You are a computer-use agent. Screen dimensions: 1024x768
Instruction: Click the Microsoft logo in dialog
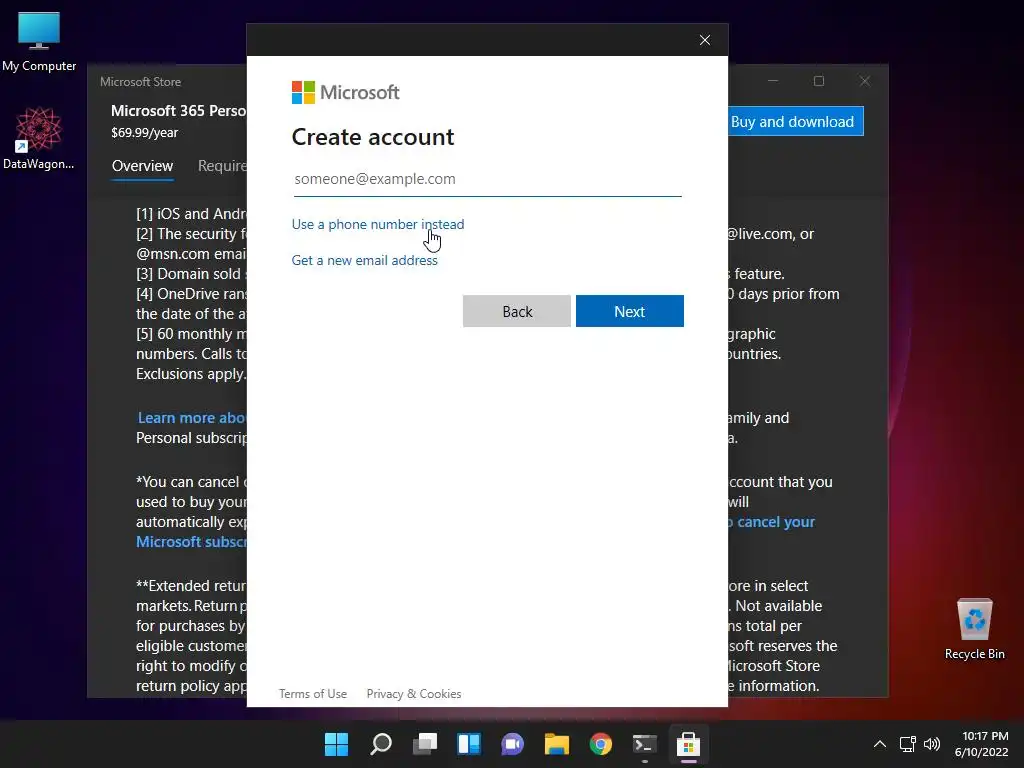(x=345, y=93)
